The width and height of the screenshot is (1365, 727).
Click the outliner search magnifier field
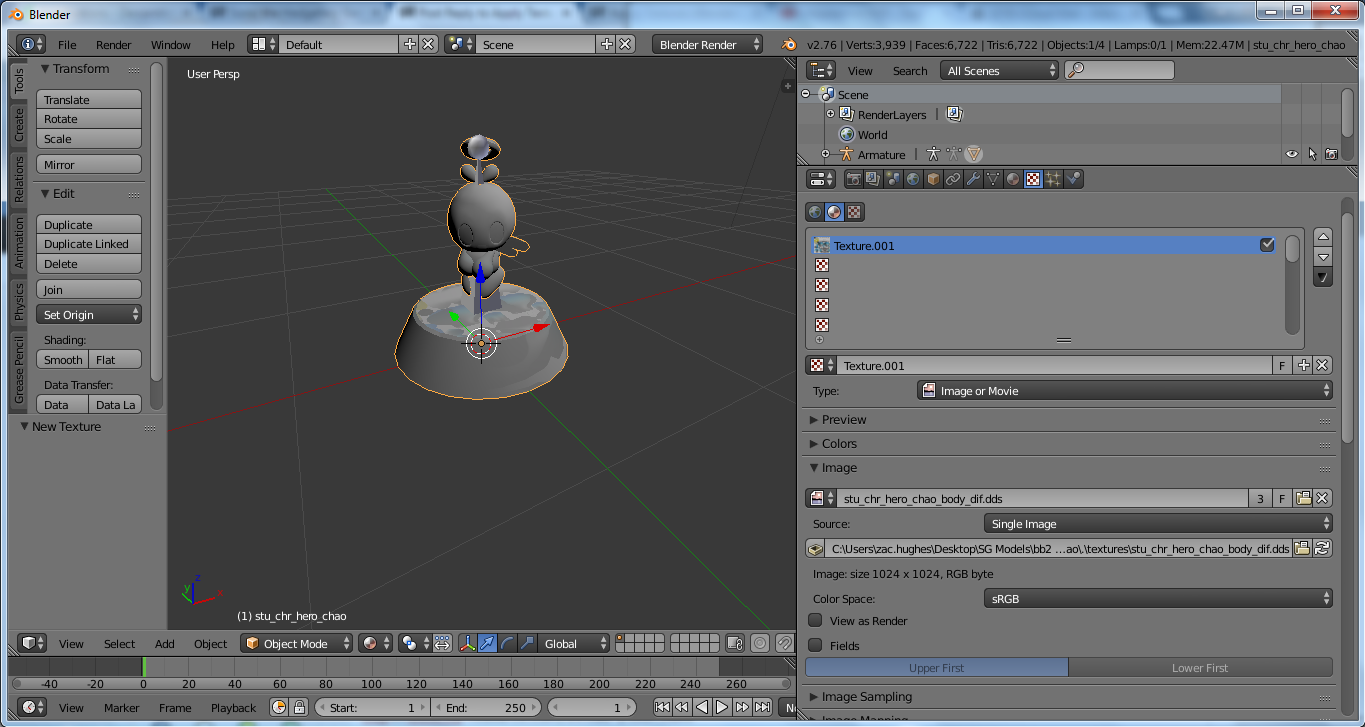pos(1119,70)
